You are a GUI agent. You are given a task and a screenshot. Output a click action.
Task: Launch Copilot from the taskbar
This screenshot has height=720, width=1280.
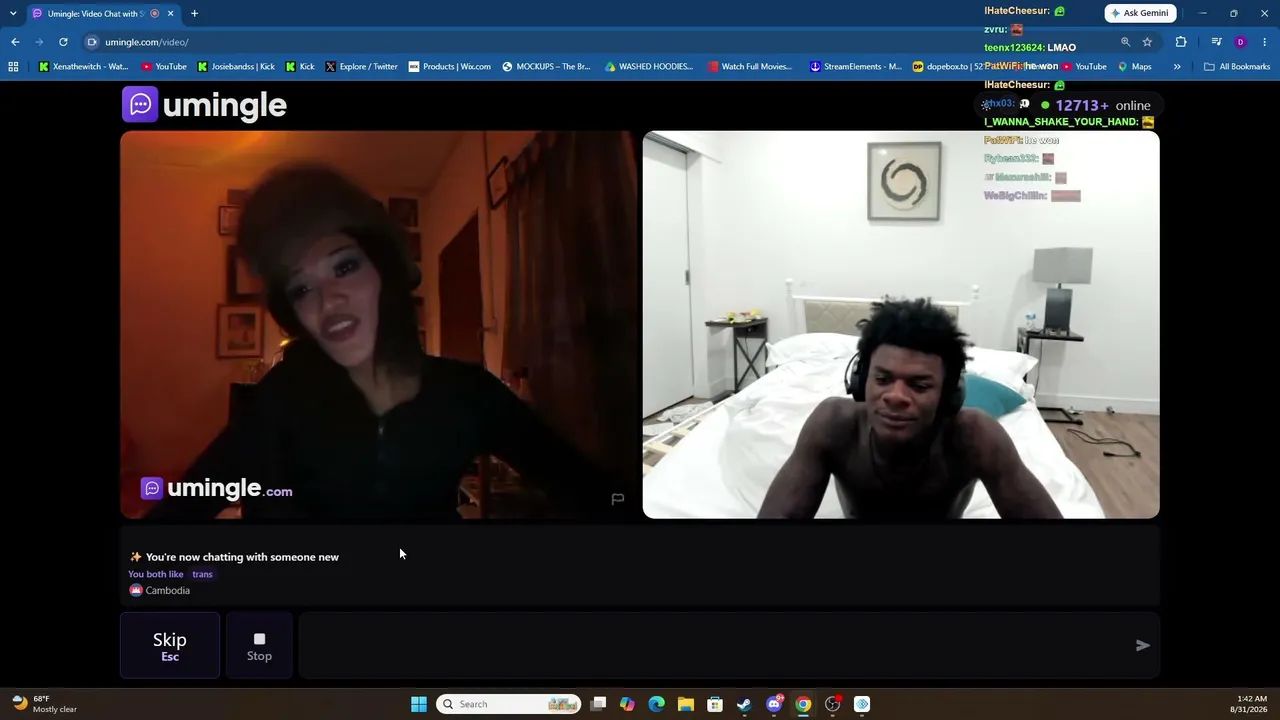click(627, 704)
